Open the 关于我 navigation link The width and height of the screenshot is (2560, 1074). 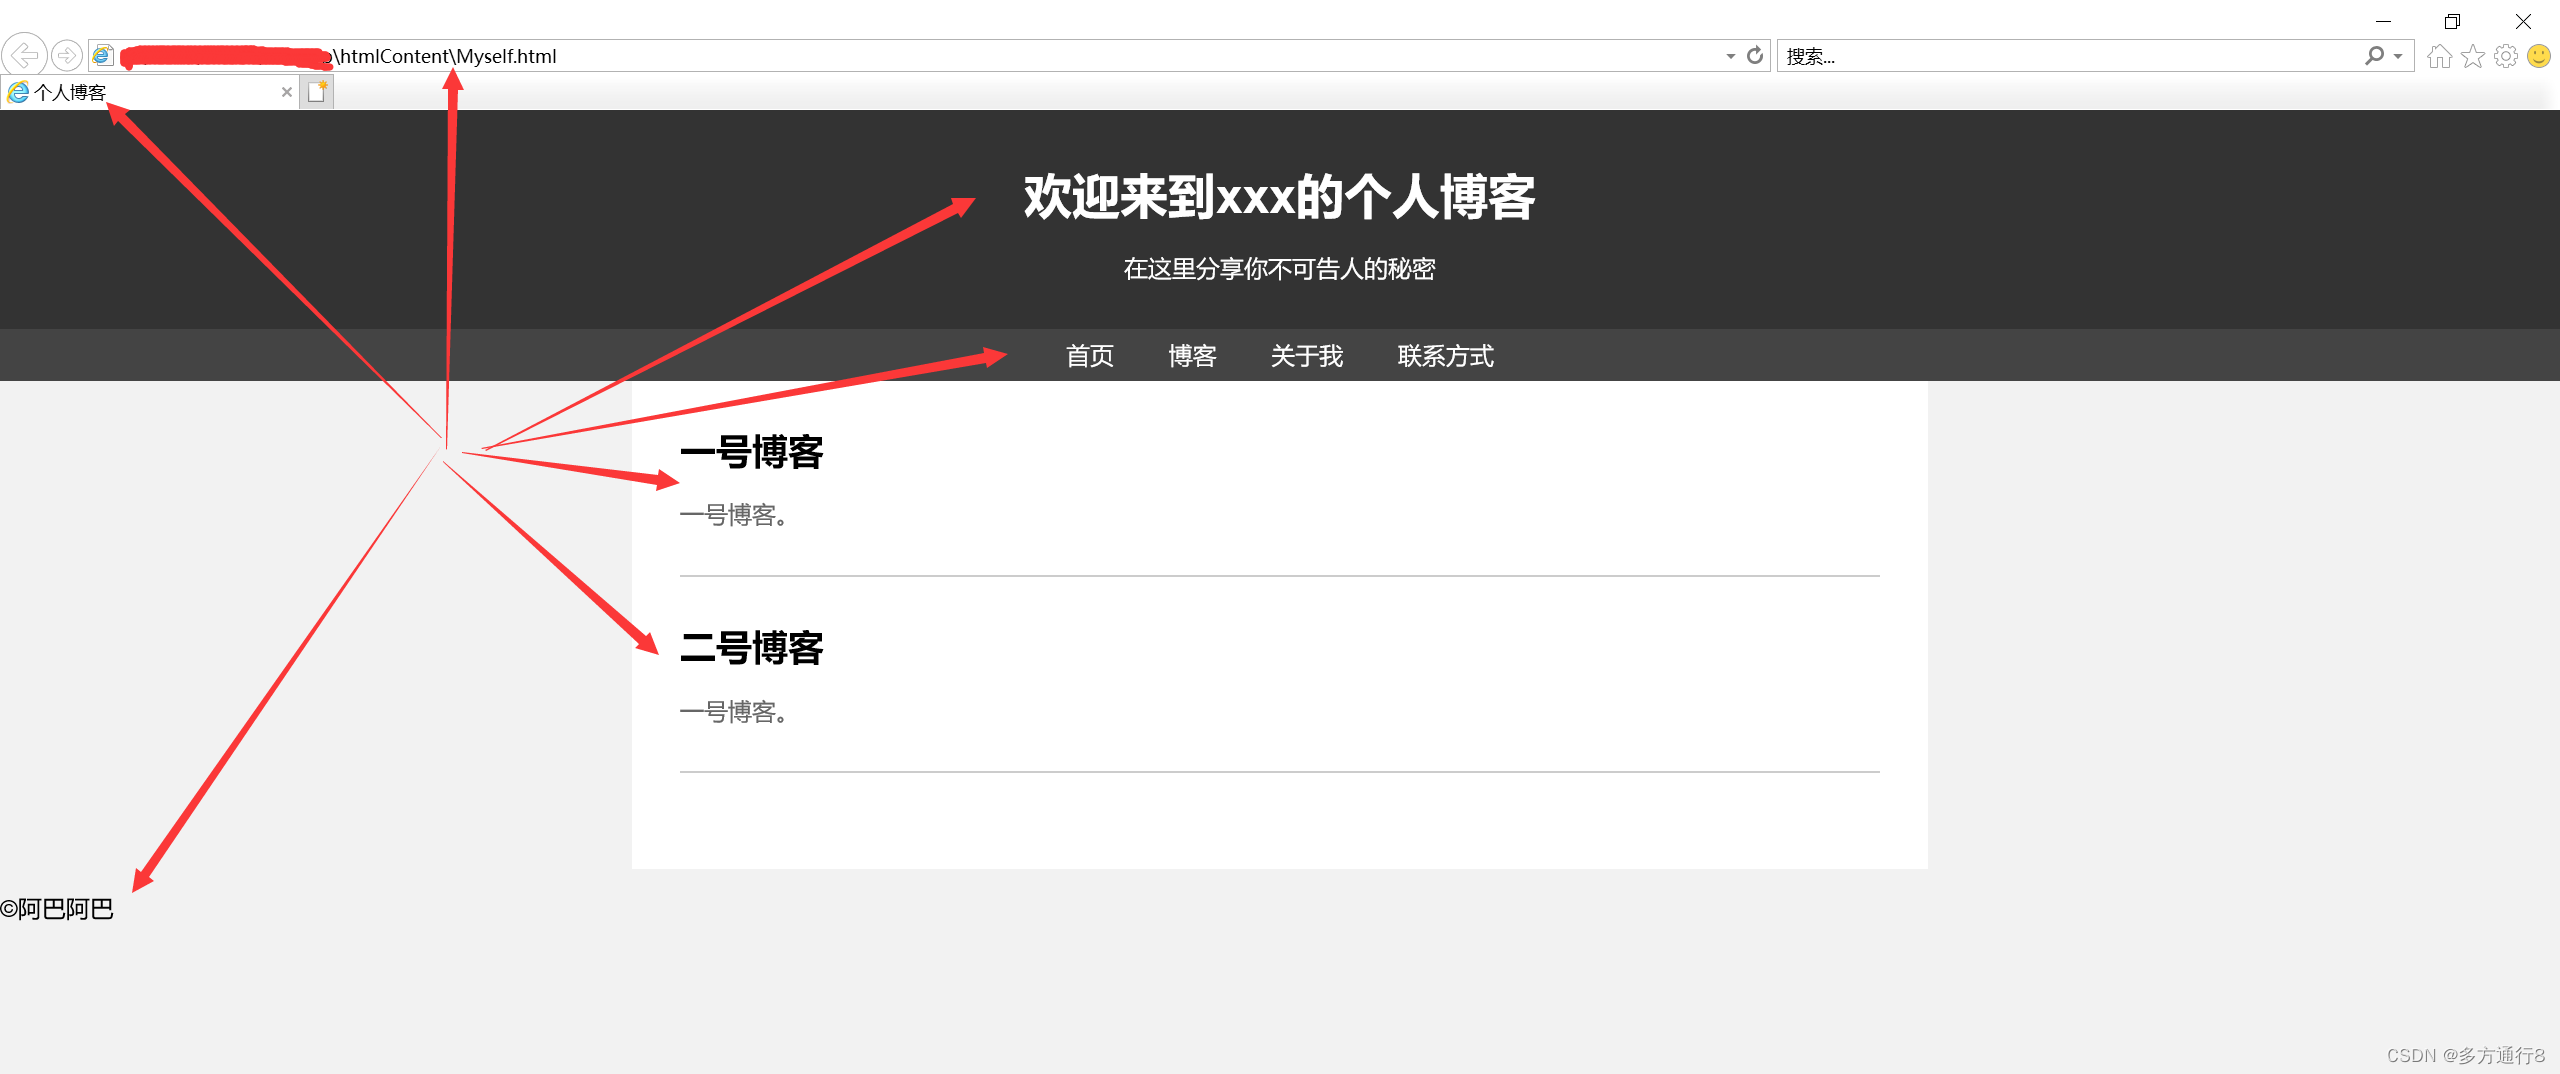pos(1307,356)
